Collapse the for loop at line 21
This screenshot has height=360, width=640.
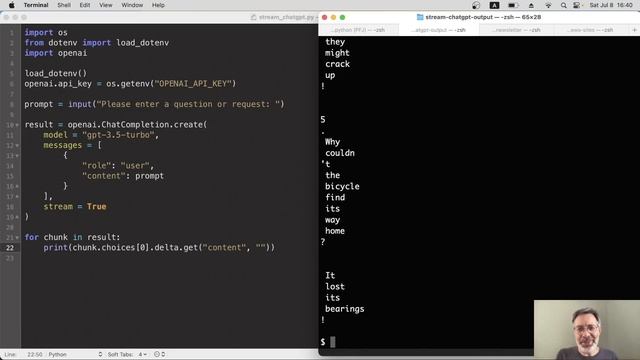coord(17,237)
